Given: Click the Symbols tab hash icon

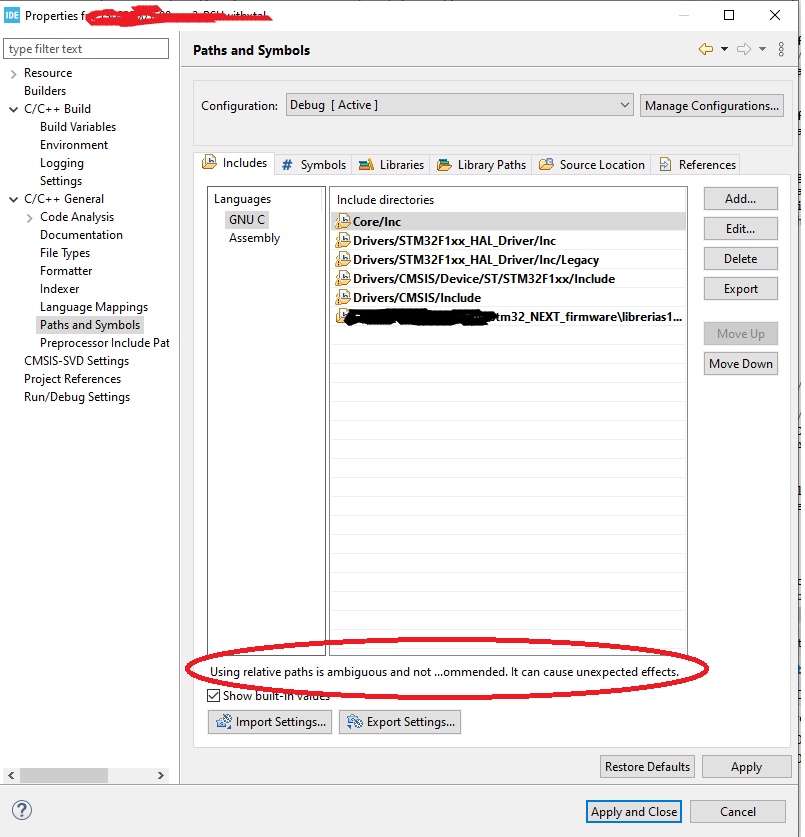Looking at the screenshot, I should pos(287,165).
